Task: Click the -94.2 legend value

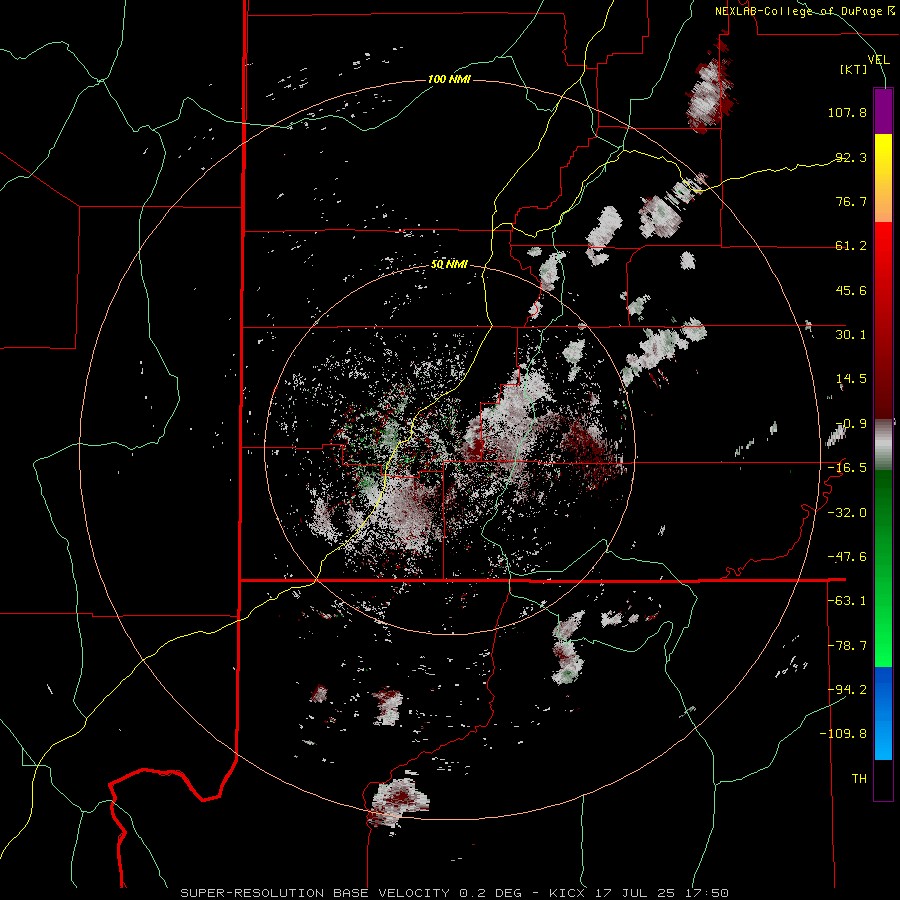Action: (847, 689)
